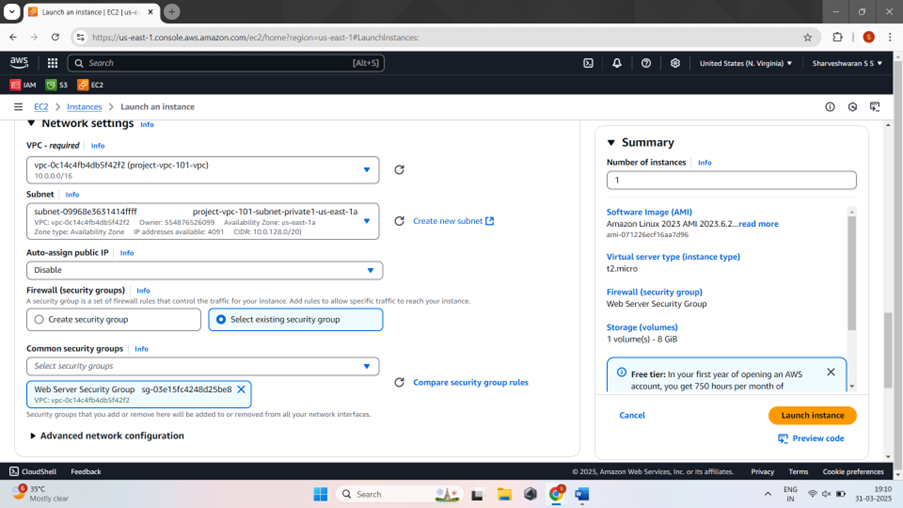Select the Create security group option
The width and height of the screenshot is (903, 508).
click(113, 320)
